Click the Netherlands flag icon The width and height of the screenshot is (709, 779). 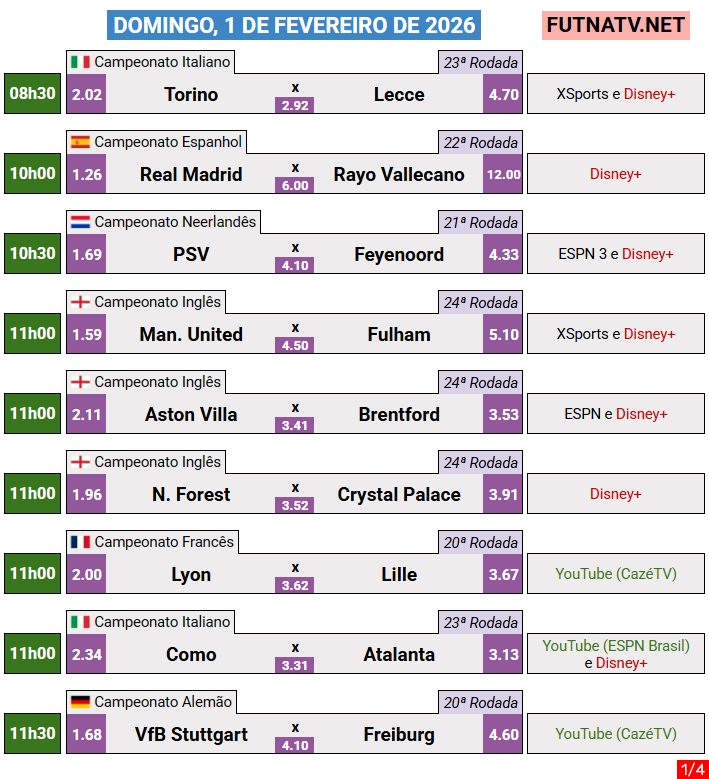[80, 222]
